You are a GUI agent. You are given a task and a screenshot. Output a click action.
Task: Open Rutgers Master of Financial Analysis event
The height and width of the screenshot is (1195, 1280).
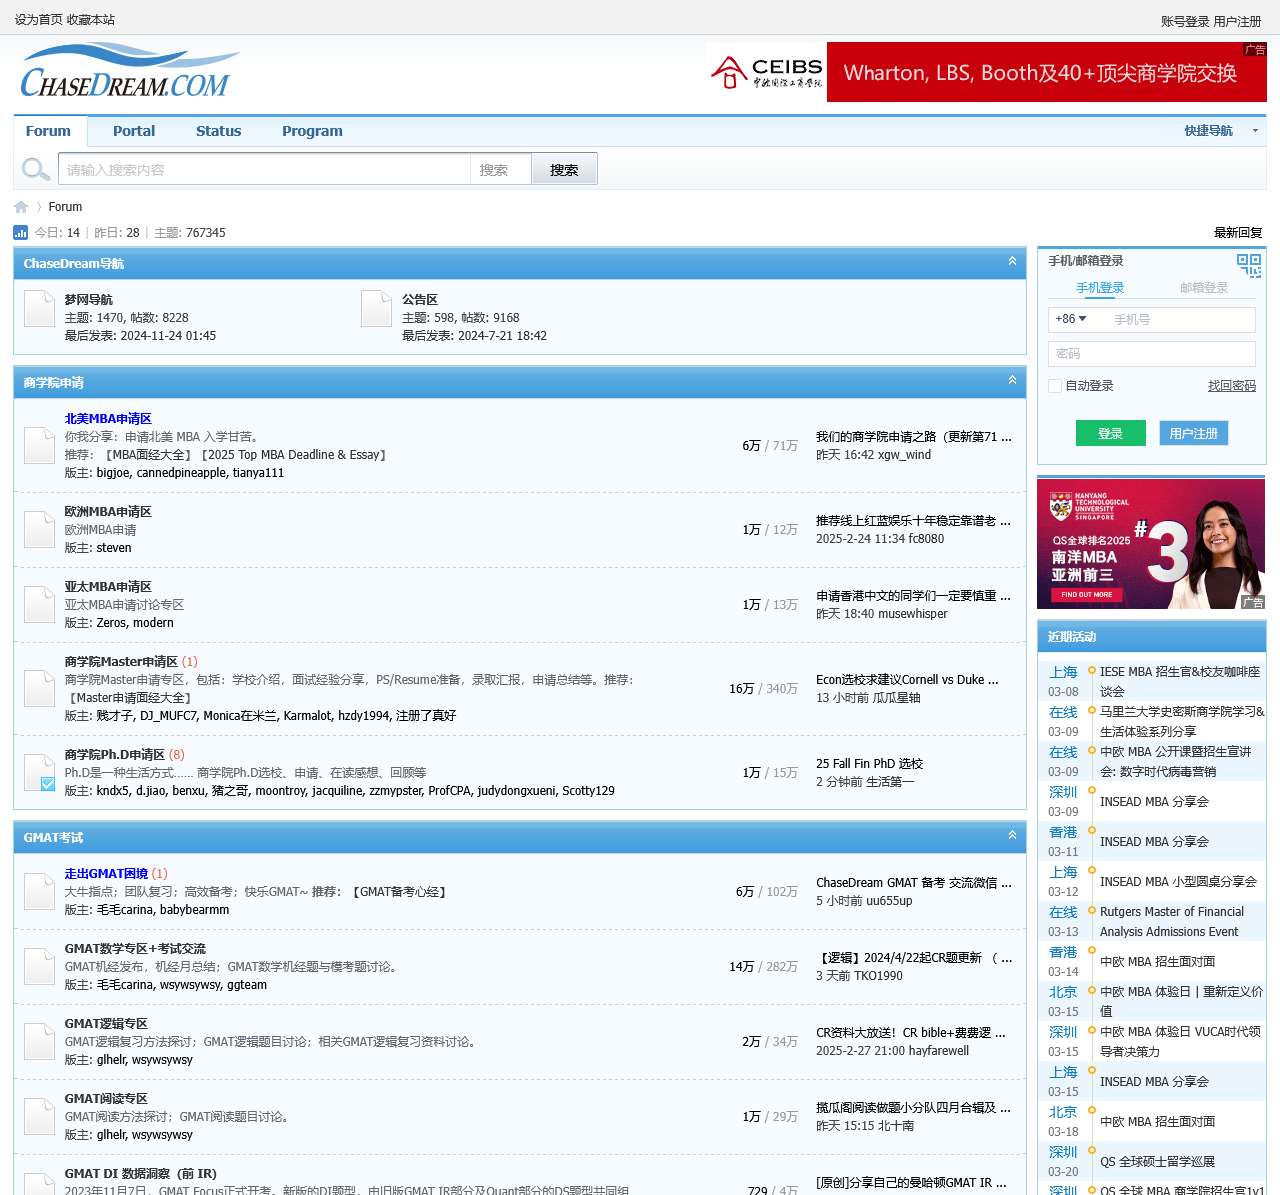pos(1172,922)
